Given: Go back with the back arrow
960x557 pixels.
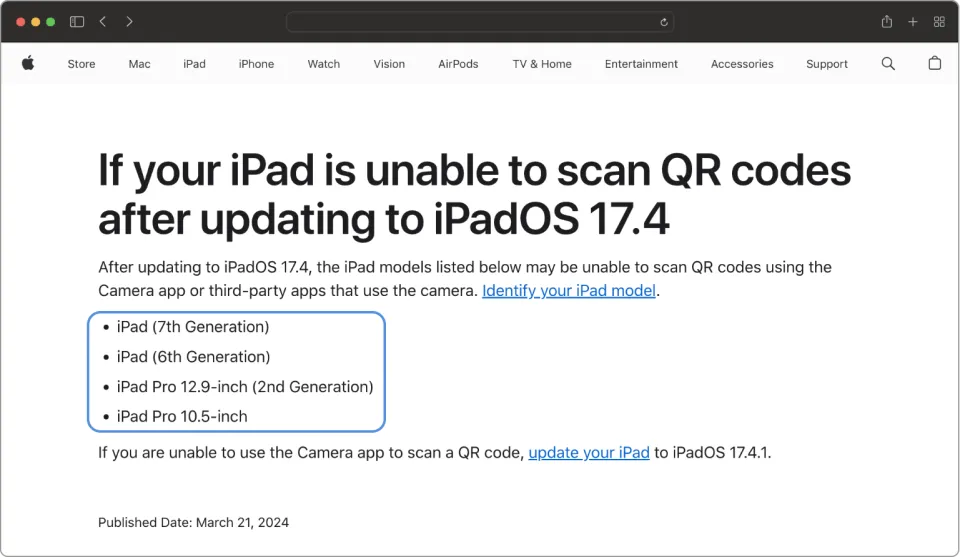Looking at the screenshot, I should pos(103,21).
